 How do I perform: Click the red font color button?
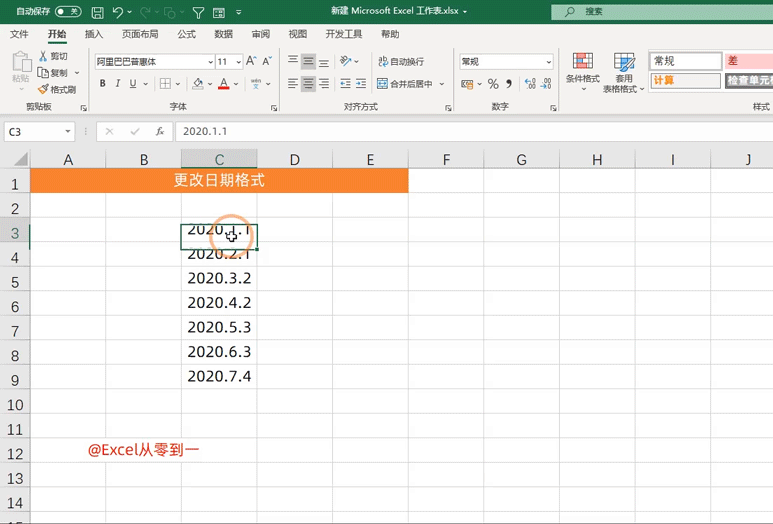click(x=224, y=83)
